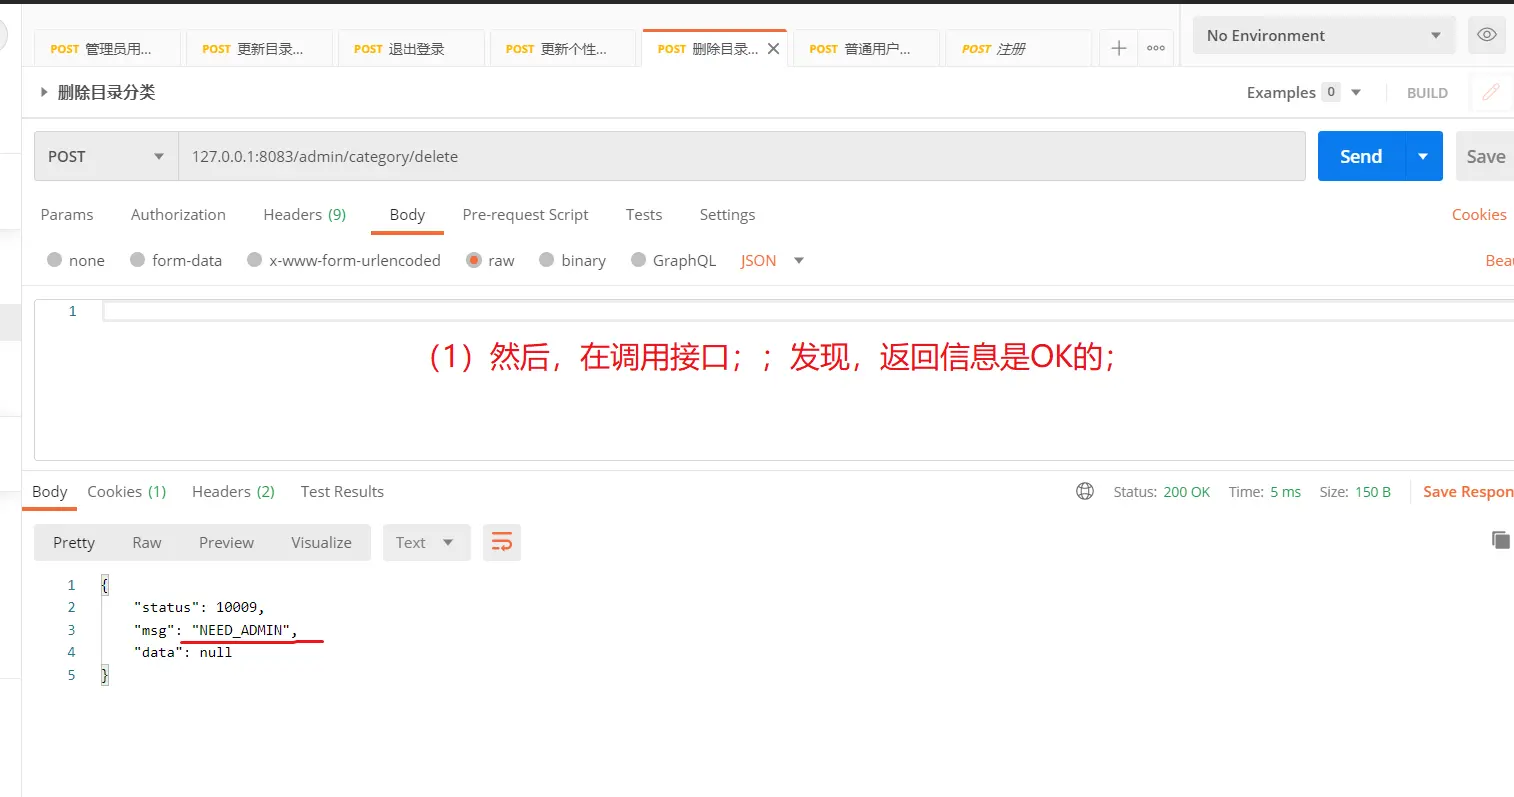Click the pencil edit icon near BUILD

click(x=1490, y=92)
